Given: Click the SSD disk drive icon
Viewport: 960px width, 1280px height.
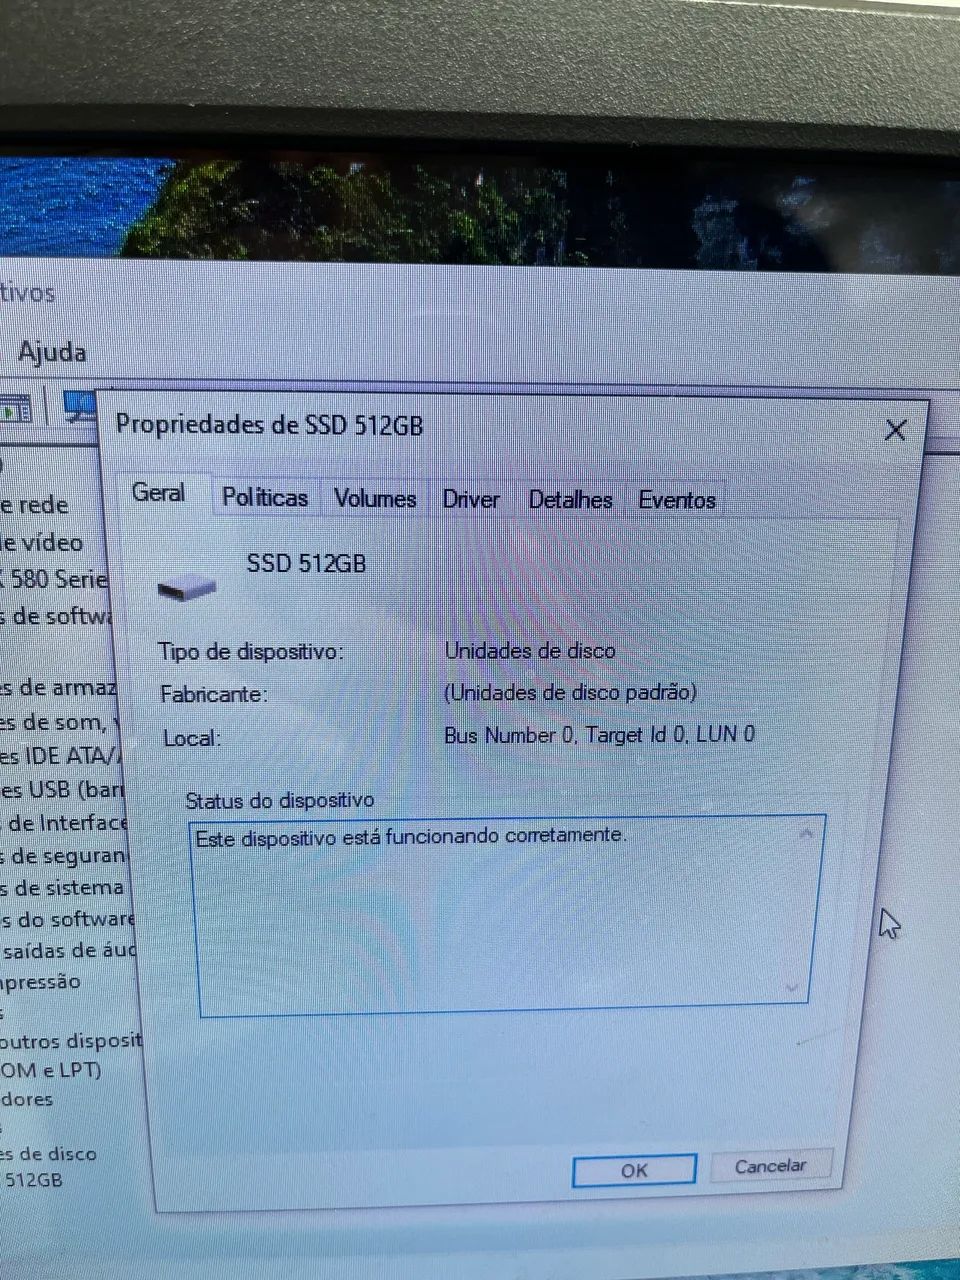Looking at the screenshot, I should pos(188,588).
